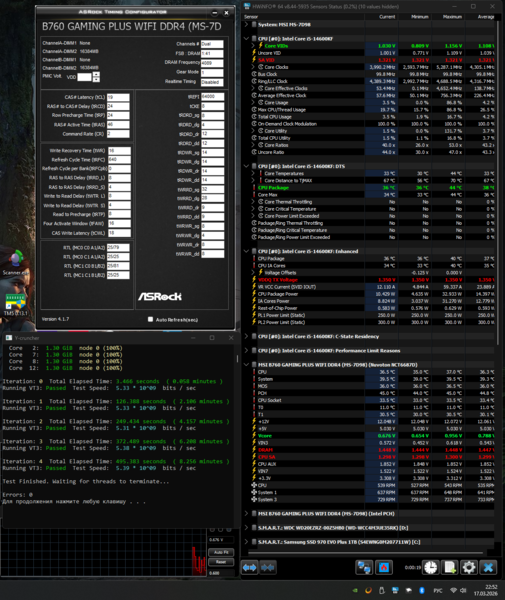Expand the Performance Limit Reasons section
The image size is (505, 600).
pos(246,351)
